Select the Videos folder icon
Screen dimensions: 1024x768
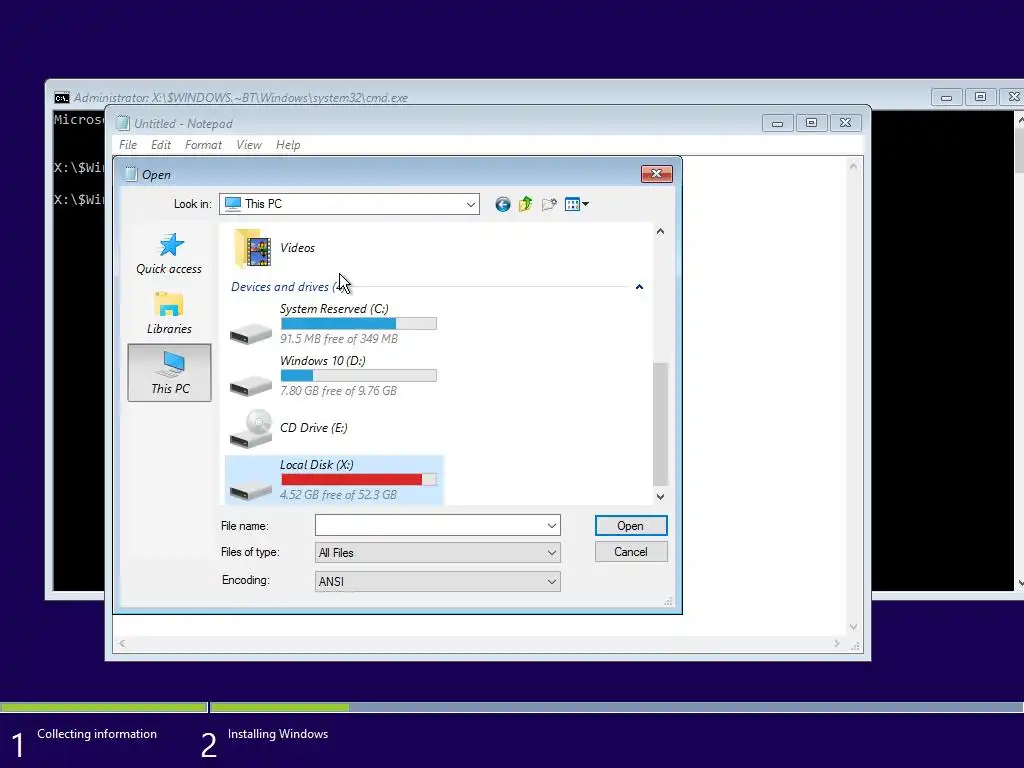[x=252, y=248]
